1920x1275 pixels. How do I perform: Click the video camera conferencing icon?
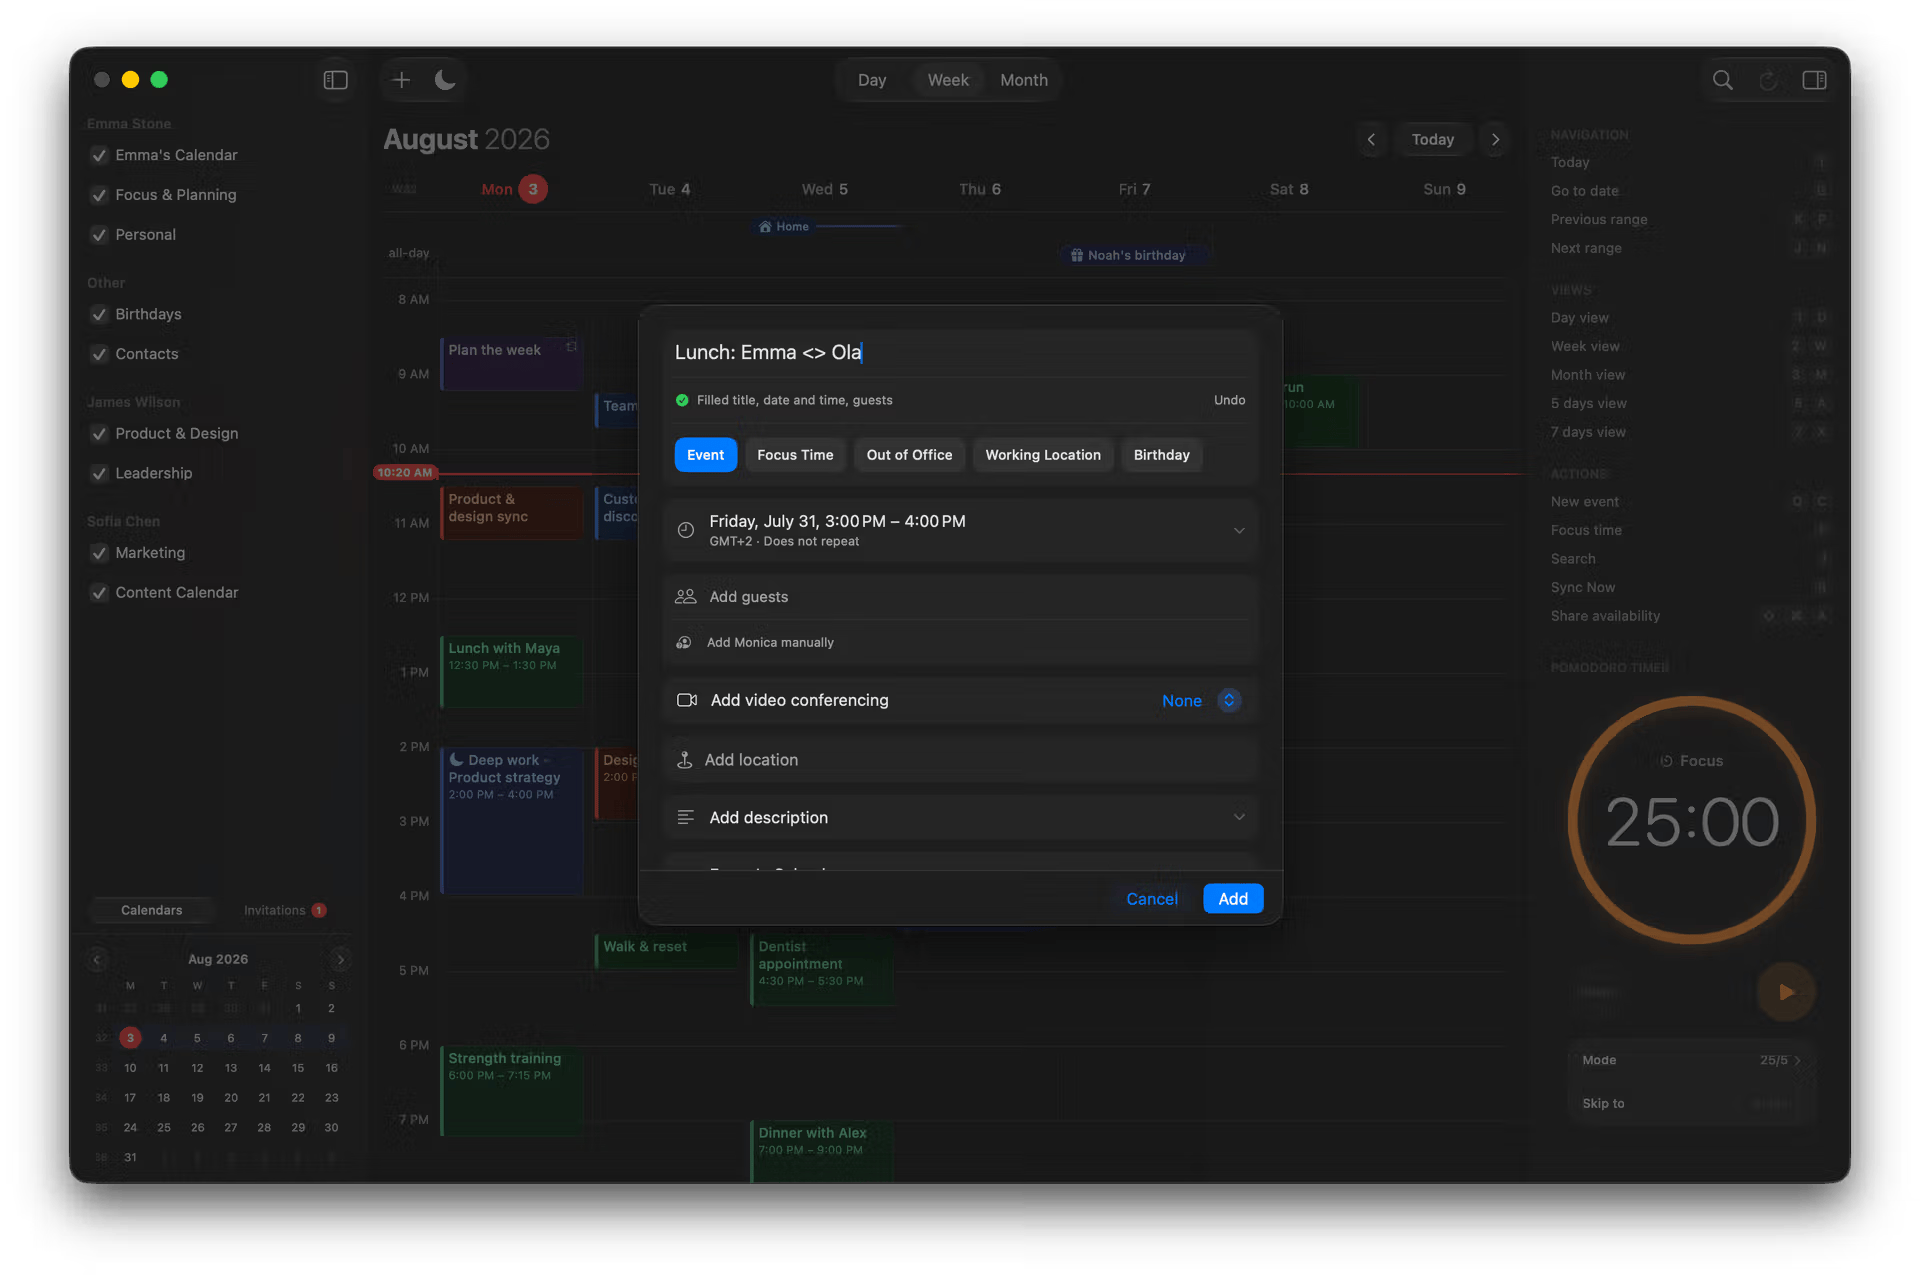[x=687, y=700]
